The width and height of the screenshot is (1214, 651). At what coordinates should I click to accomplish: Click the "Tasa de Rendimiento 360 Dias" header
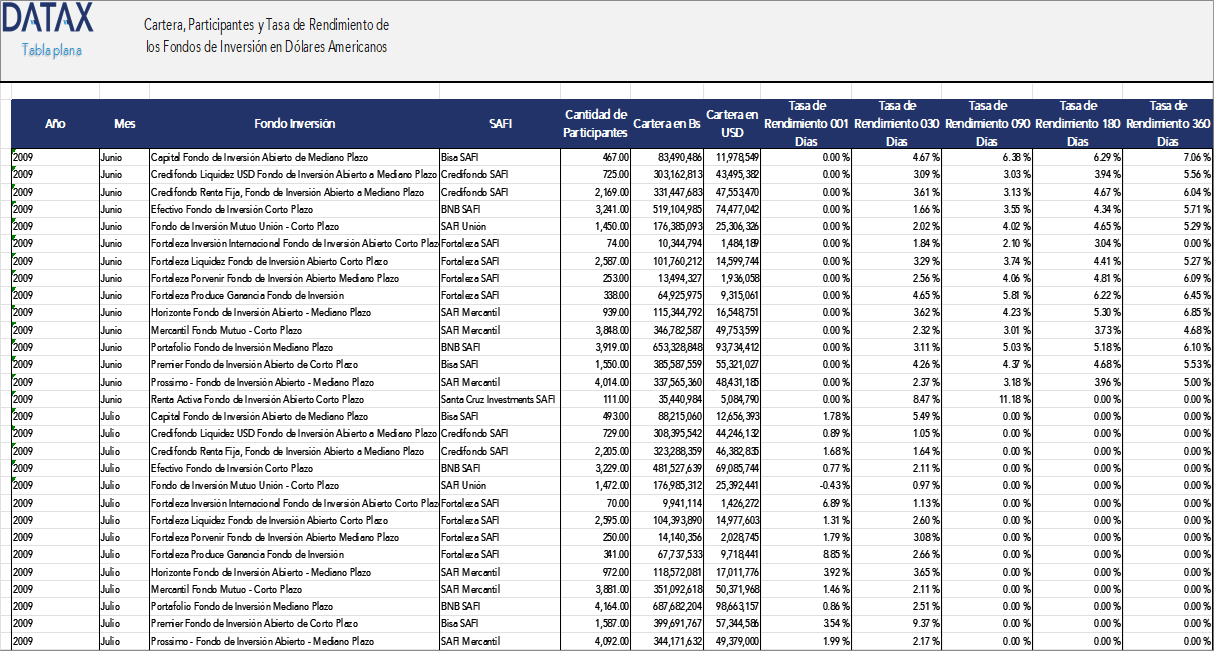[x=1167, y=123]
